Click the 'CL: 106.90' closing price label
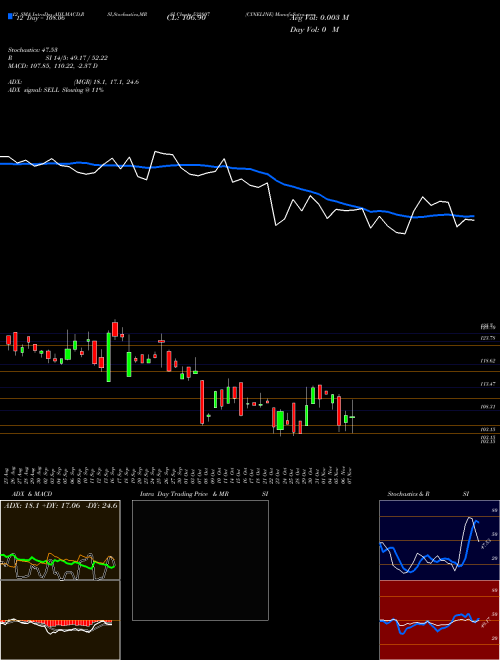This screenshot has width=500, height=660. coord(186,18)
